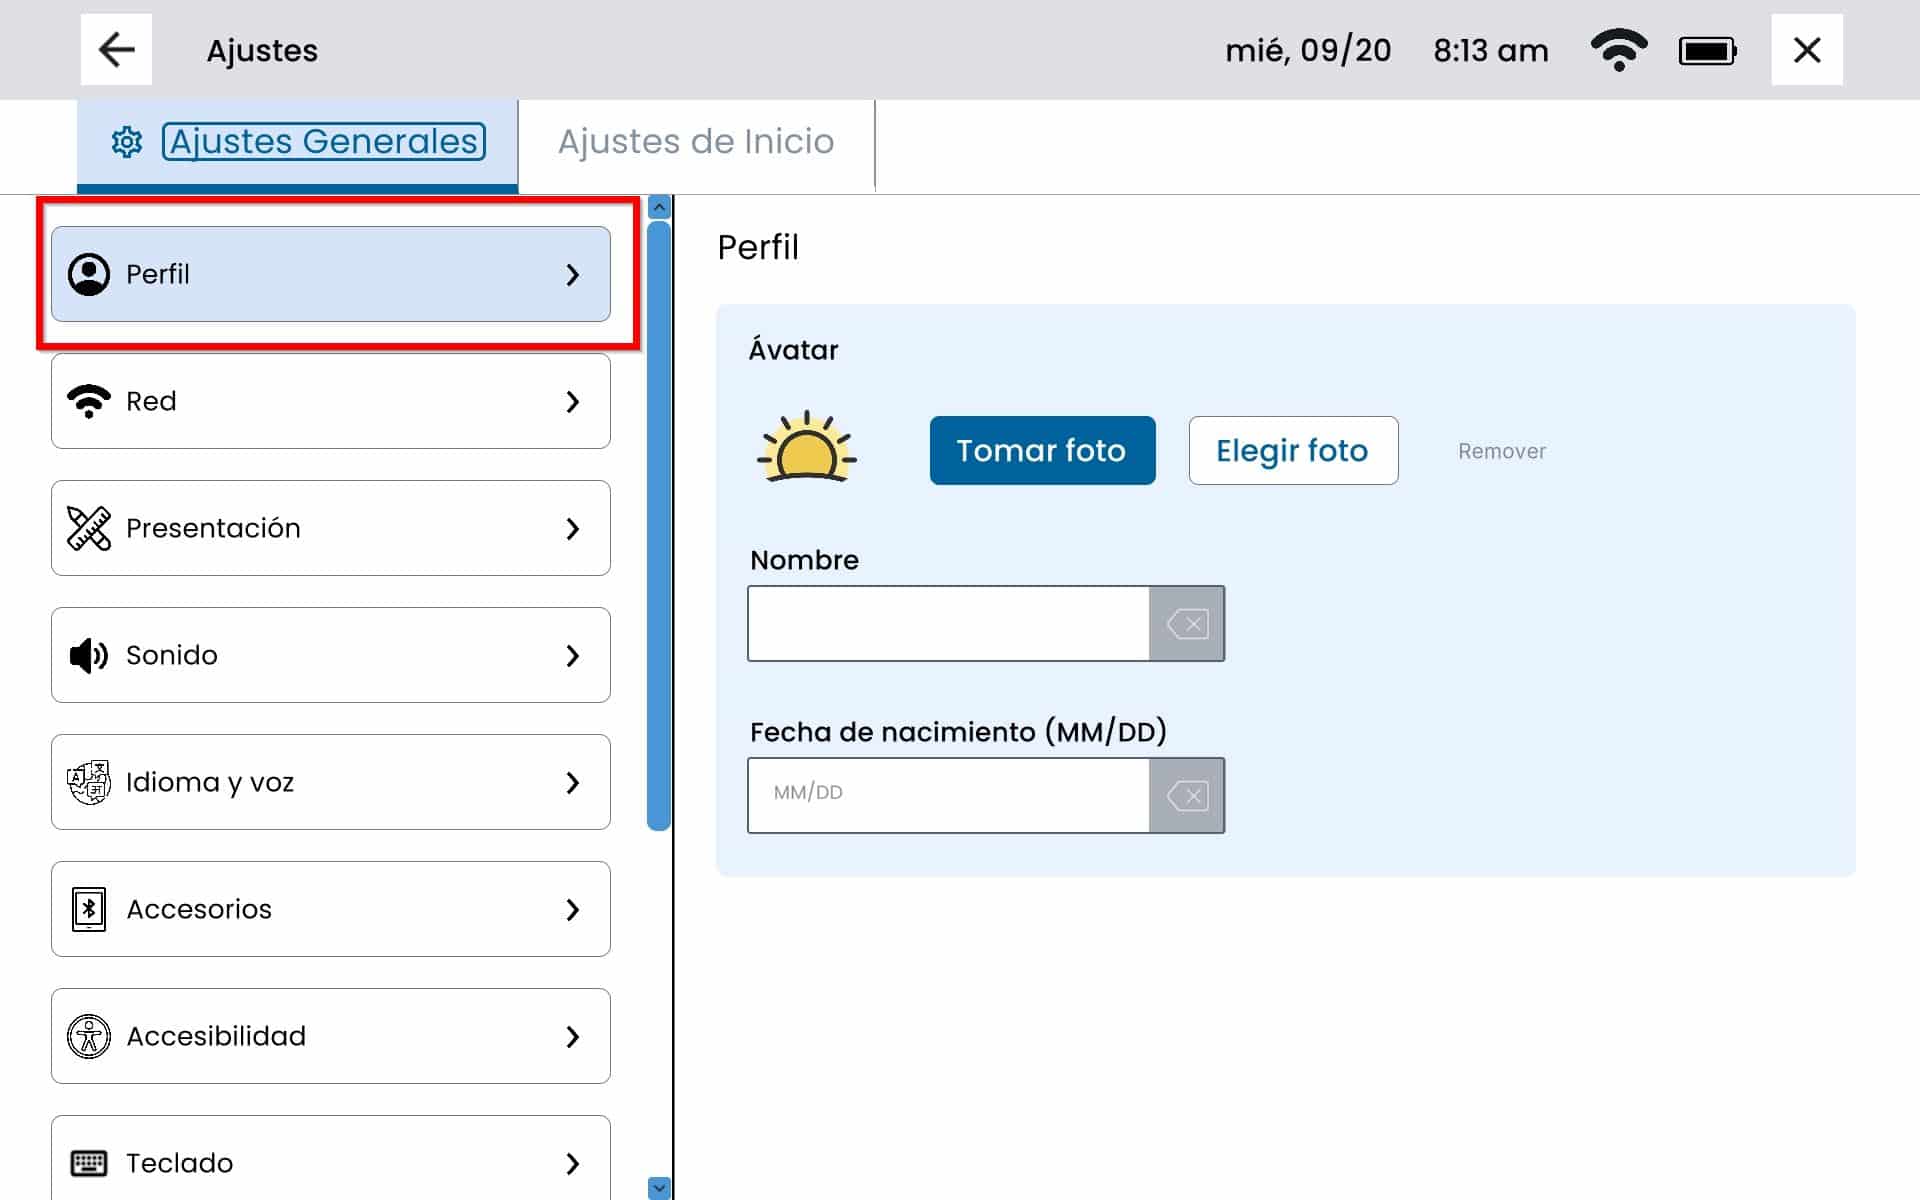Expand the Presentación chevron arrow
The image size is (1920, 1200).
(572, 528)
